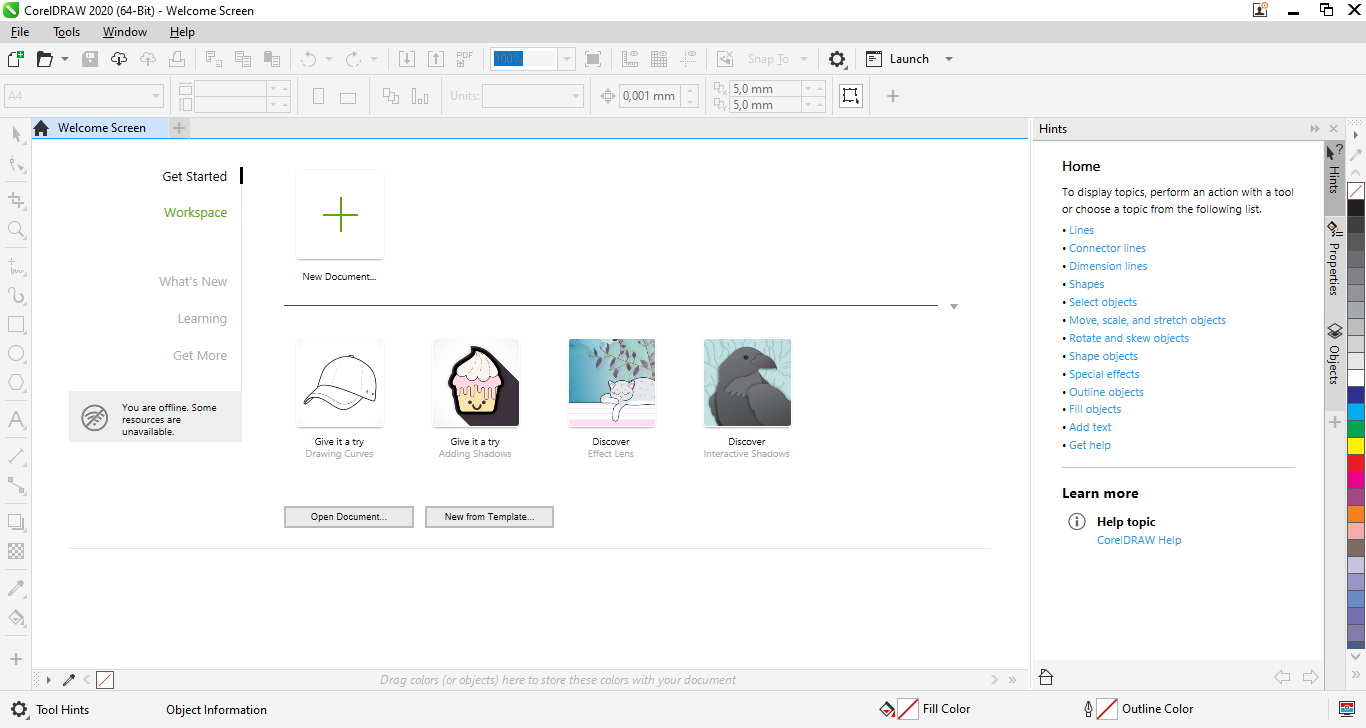Select Workspace in the welcome sidebar

coord(195,213)
